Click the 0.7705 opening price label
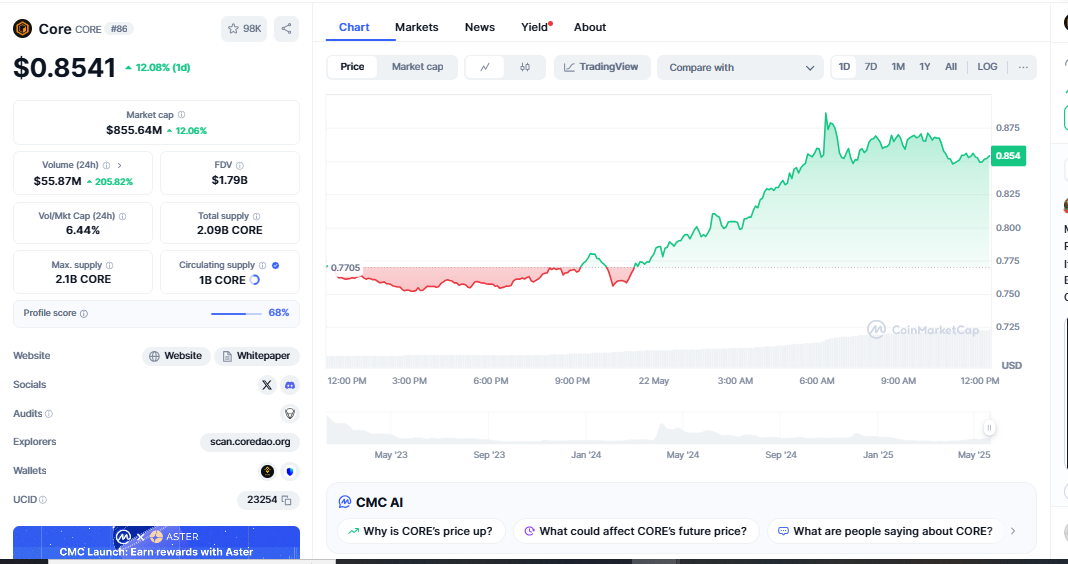The image size is (1068, 564). click(x=344, y=268)
